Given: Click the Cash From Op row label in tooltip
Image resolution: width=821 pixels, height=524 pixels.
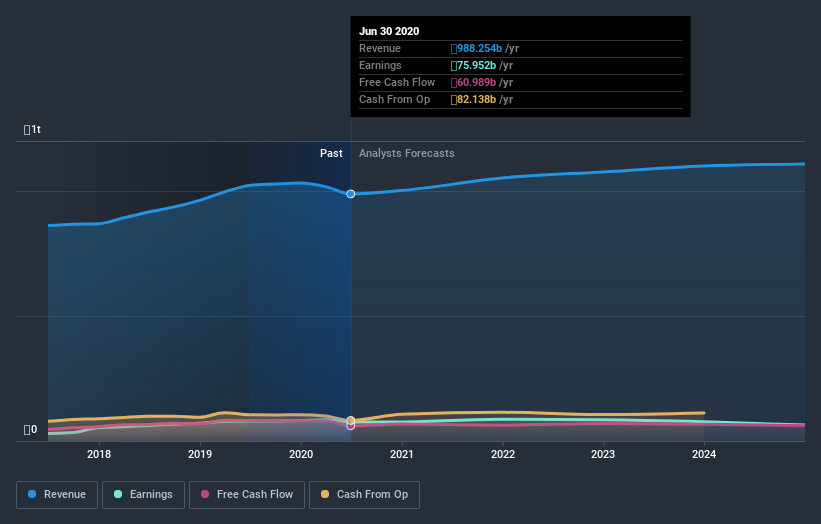Looking at the screenshot, I should pos(394,99).
